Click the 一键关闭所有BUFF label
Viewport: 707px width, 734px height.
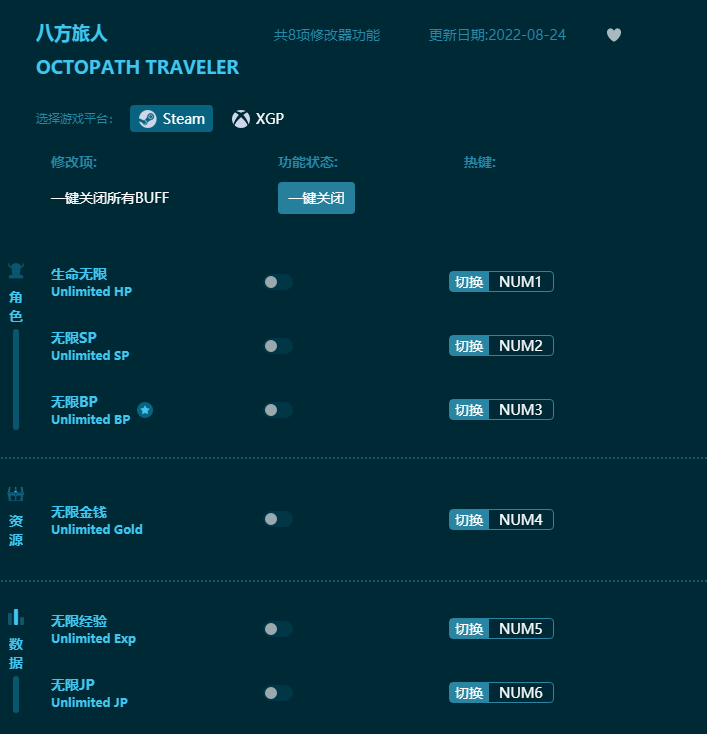point(110,198)
